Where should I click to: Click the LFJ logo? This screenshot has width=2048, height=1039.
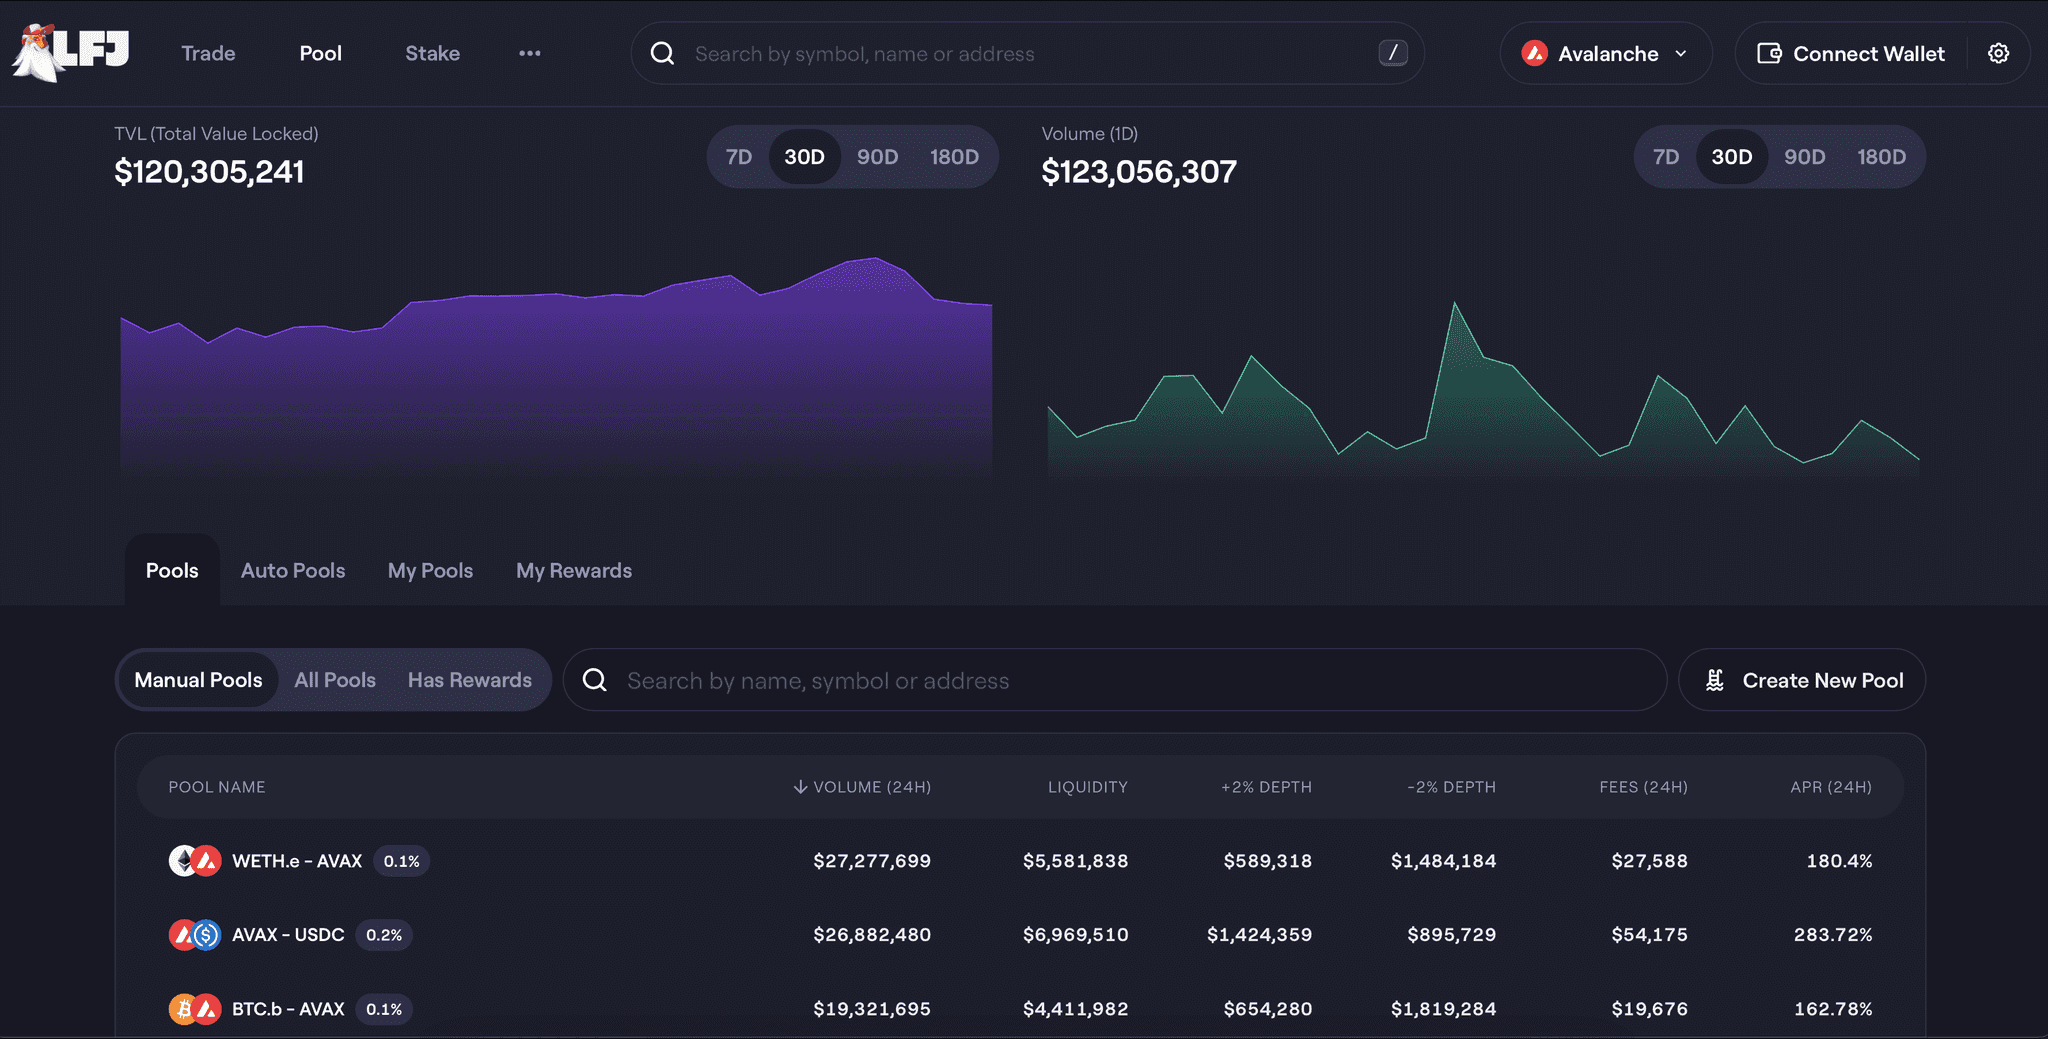[x=71, y=53]
